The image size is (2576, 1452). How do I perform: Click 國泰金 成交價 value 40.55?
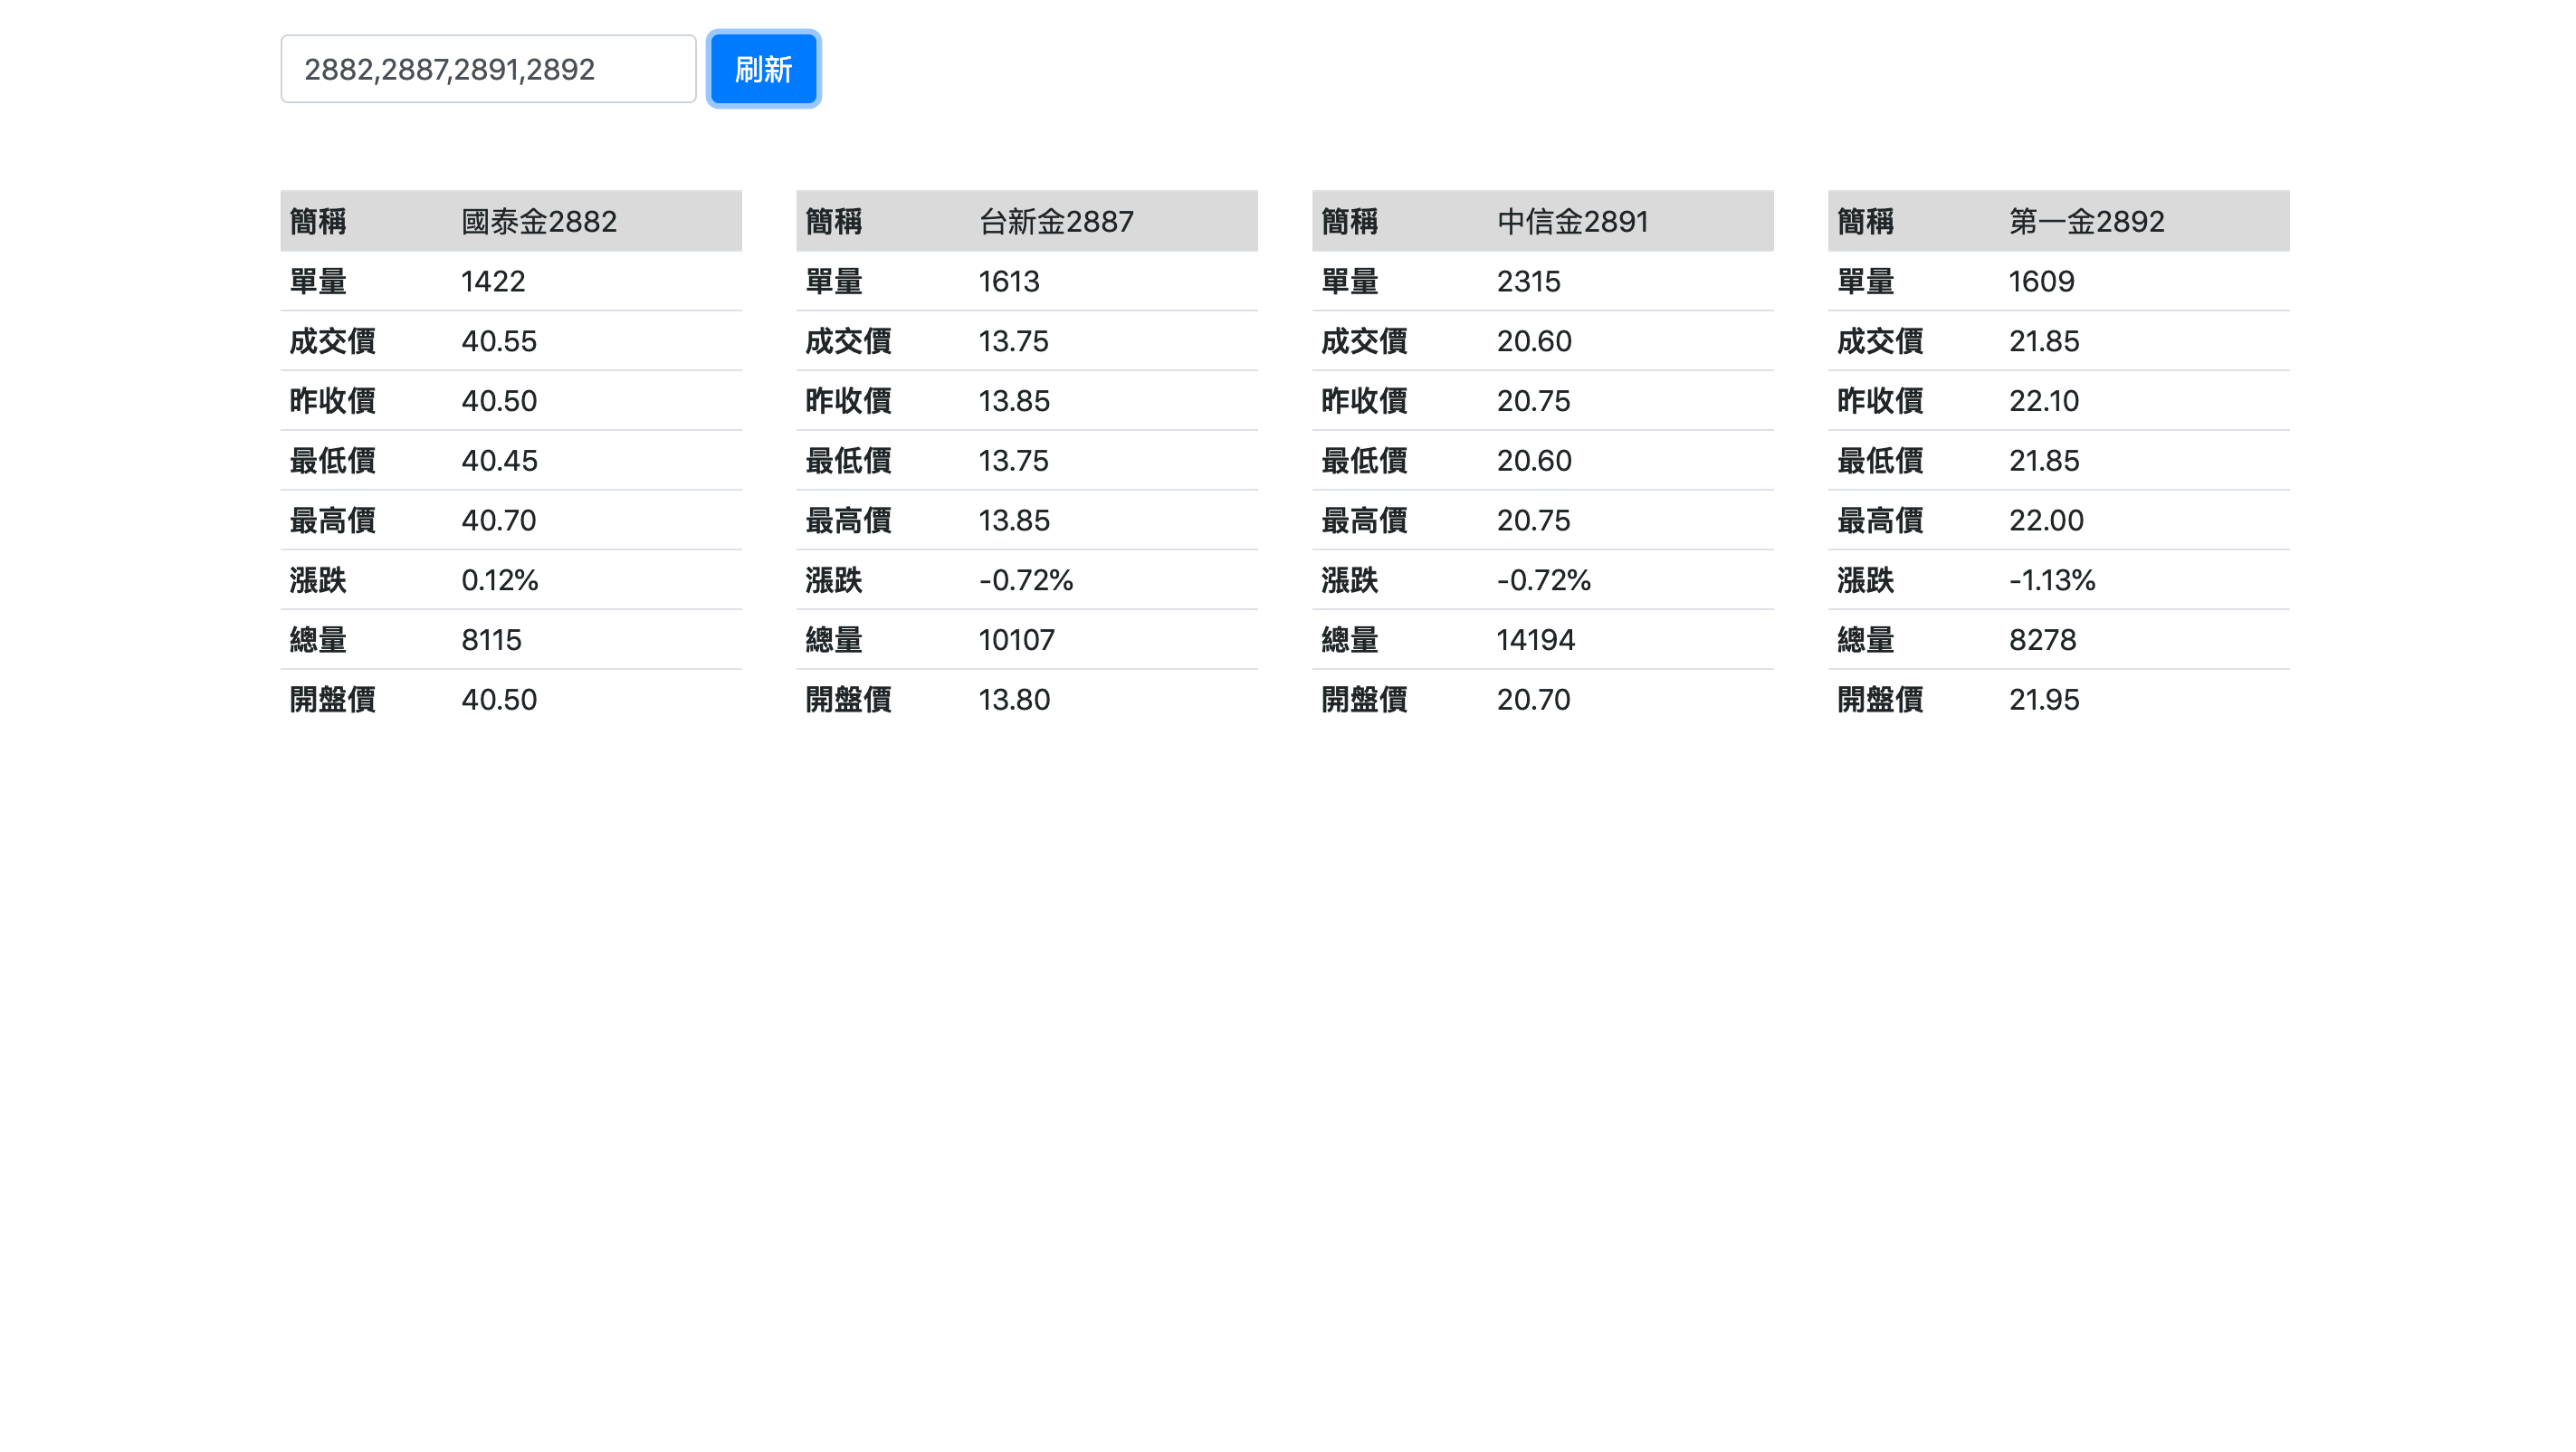pyautogui.click(x=499, y=341)
